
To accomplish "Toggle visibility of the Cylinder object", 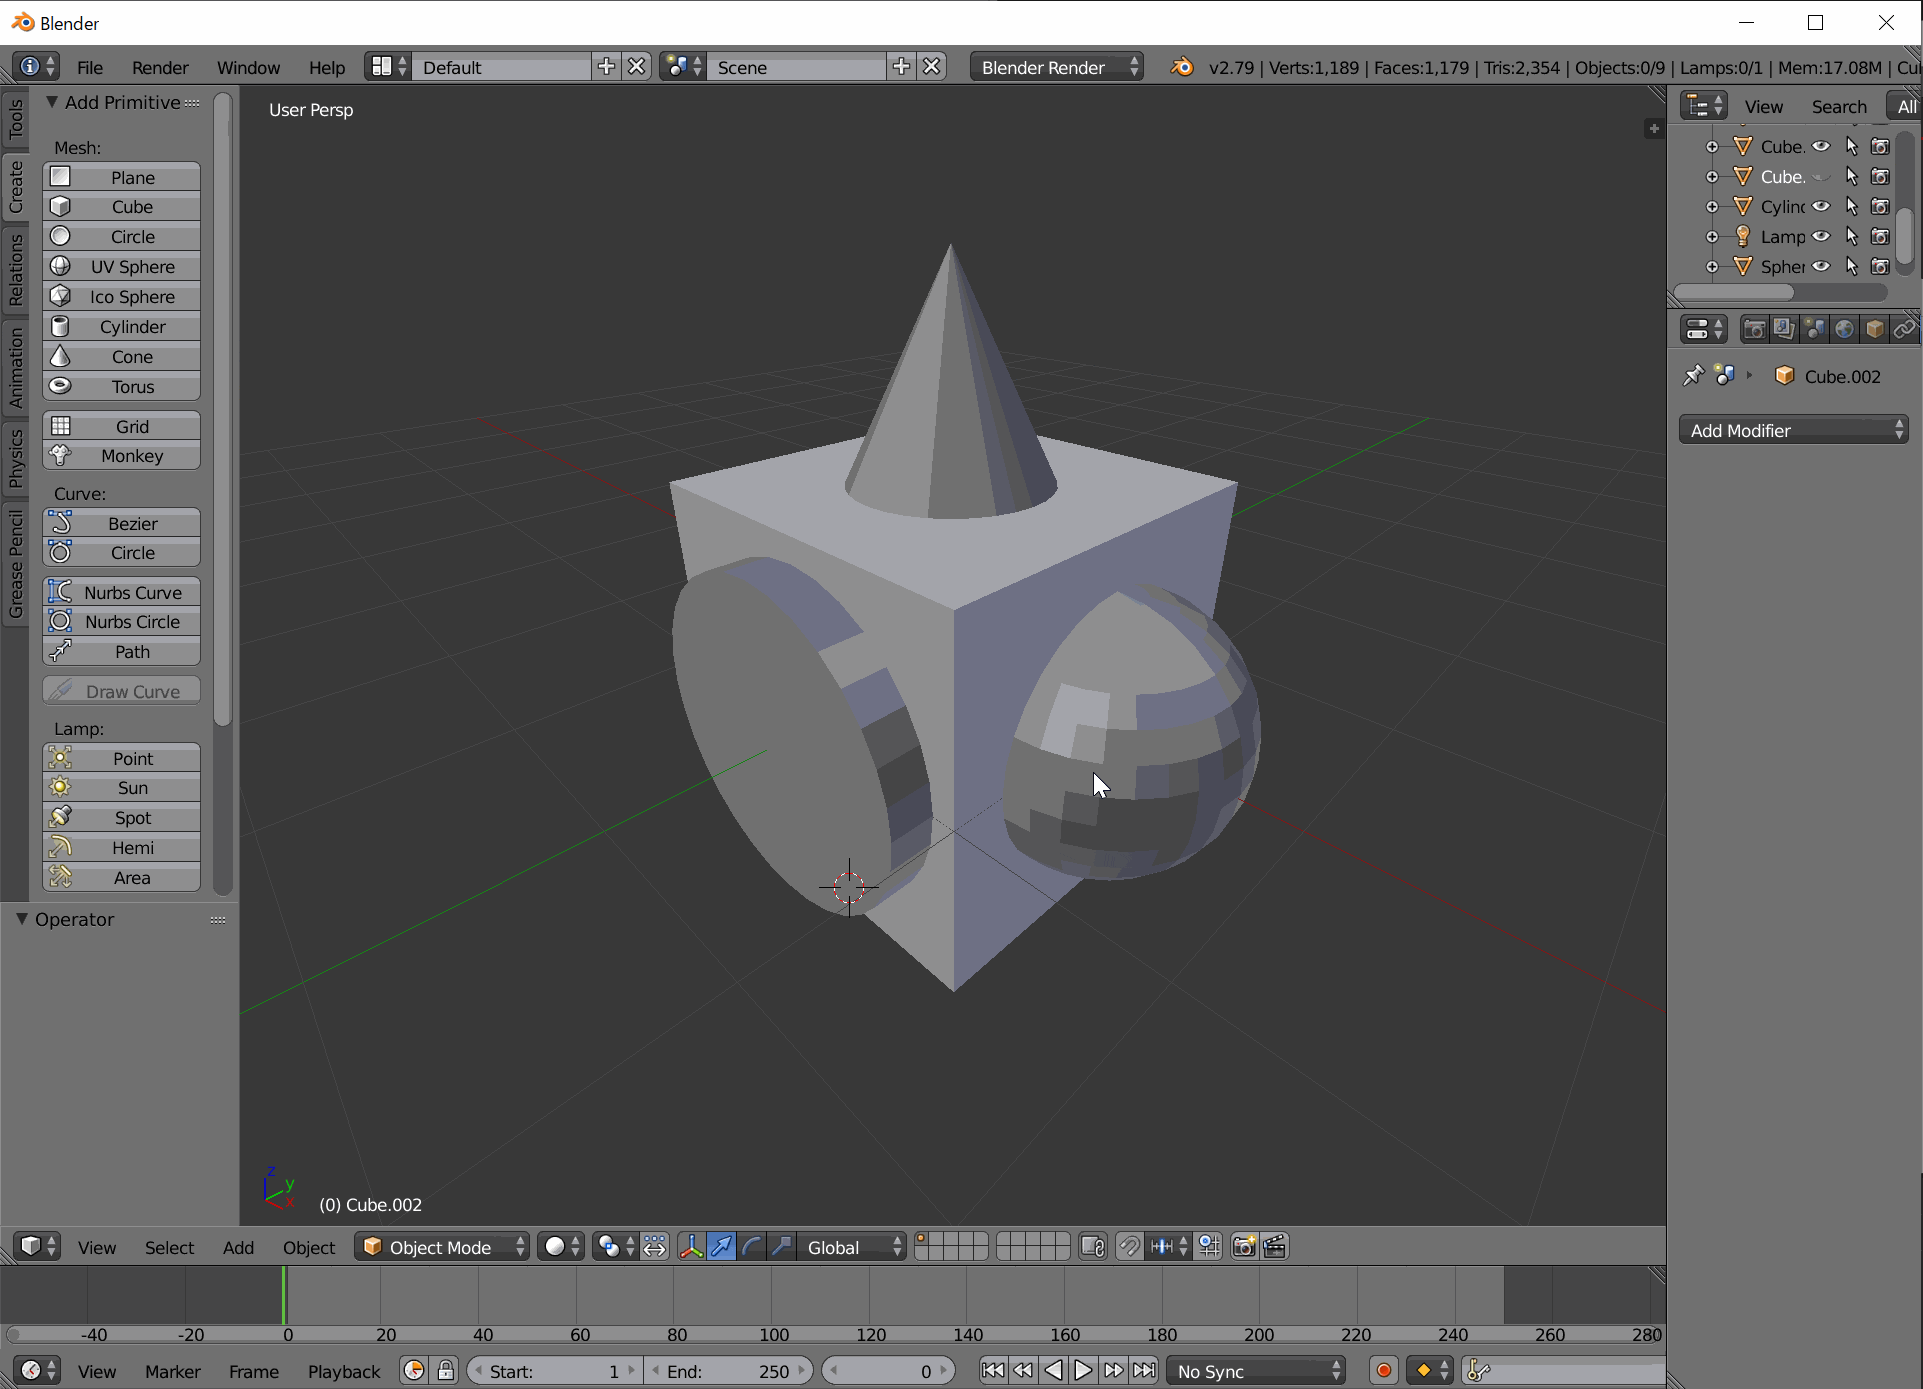I will (1821, 207).
